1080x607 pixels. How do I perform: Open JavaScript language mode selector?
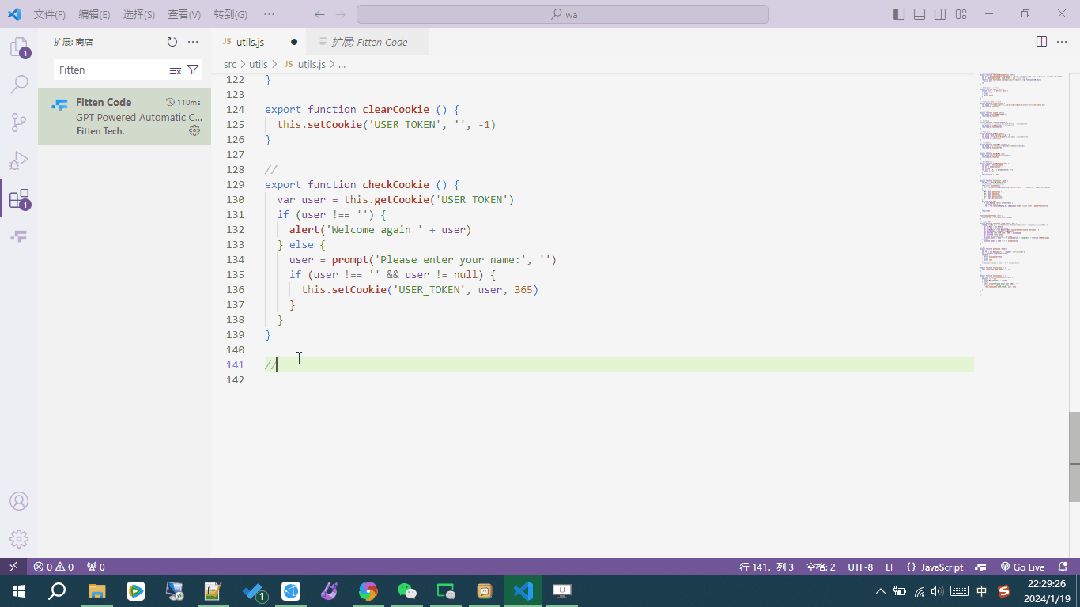pyautogui.click(x=935, y=567)
